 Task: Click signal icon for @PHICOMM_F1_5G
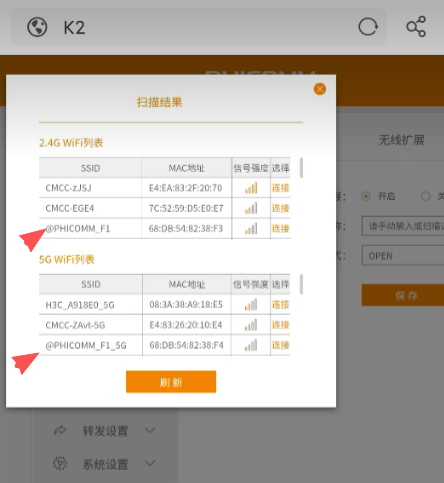(251, 345)
